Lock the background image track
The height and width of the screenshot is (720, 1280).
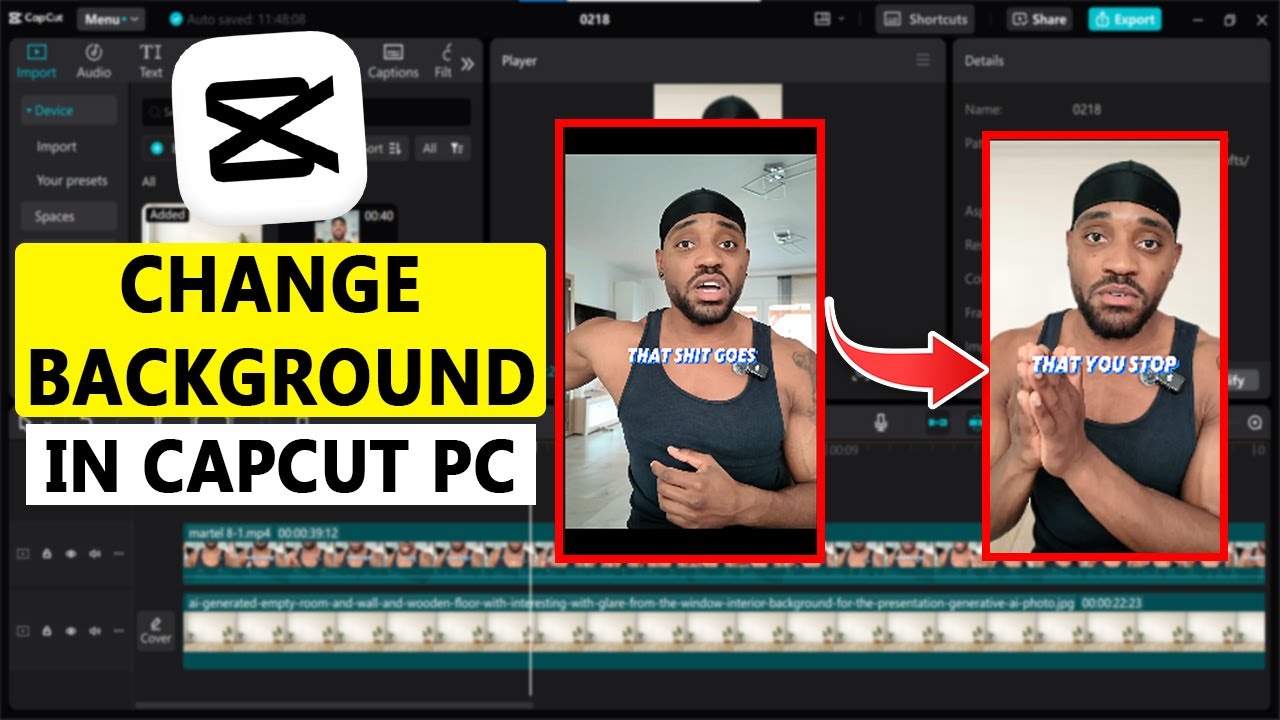[47, 631]
